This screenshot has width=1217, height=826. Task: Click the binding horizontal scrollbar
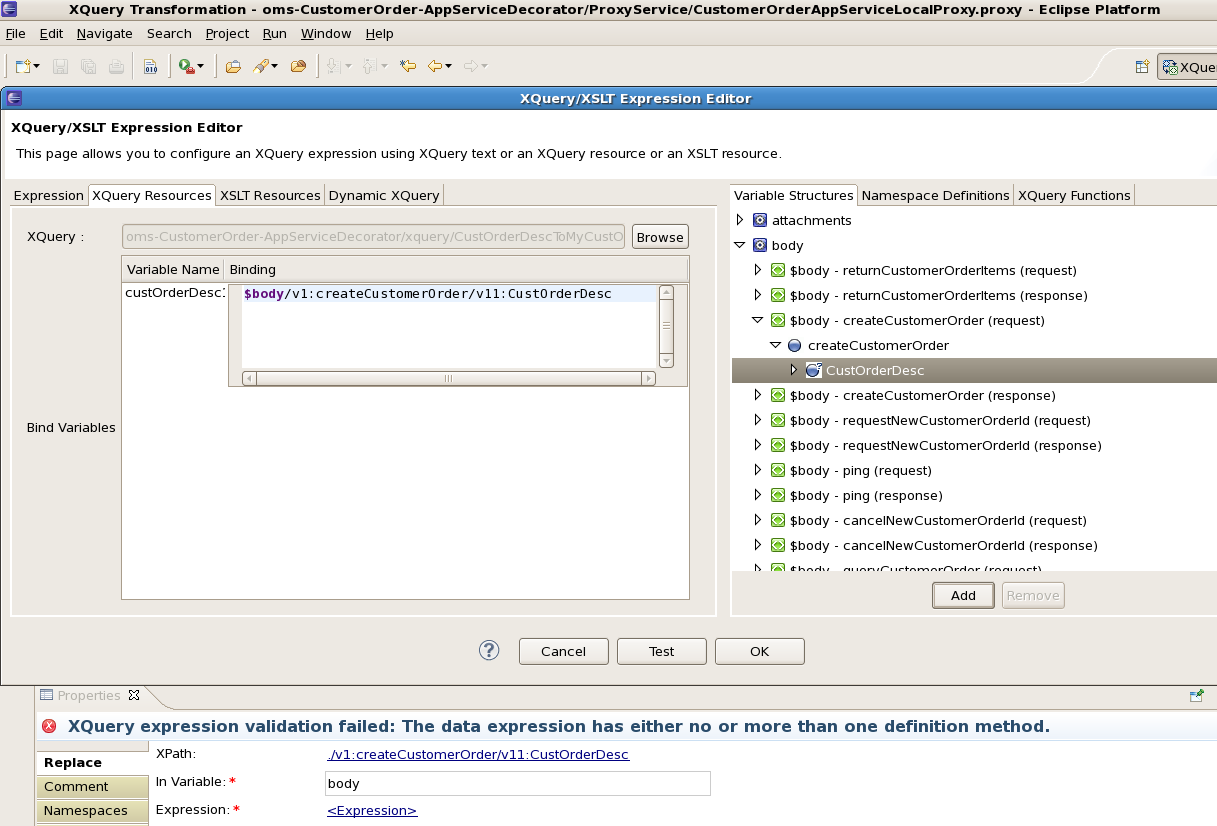tap(449, 379)
